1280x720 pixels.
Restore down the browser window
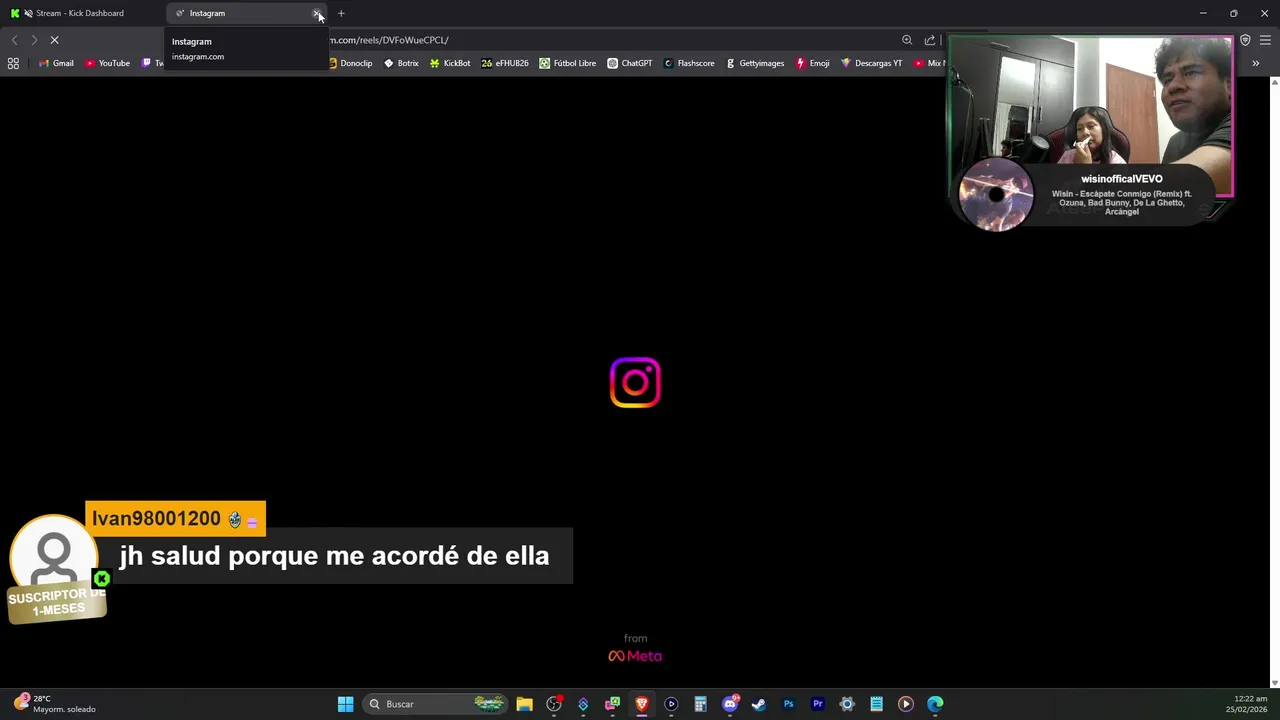coord(1234,13)
